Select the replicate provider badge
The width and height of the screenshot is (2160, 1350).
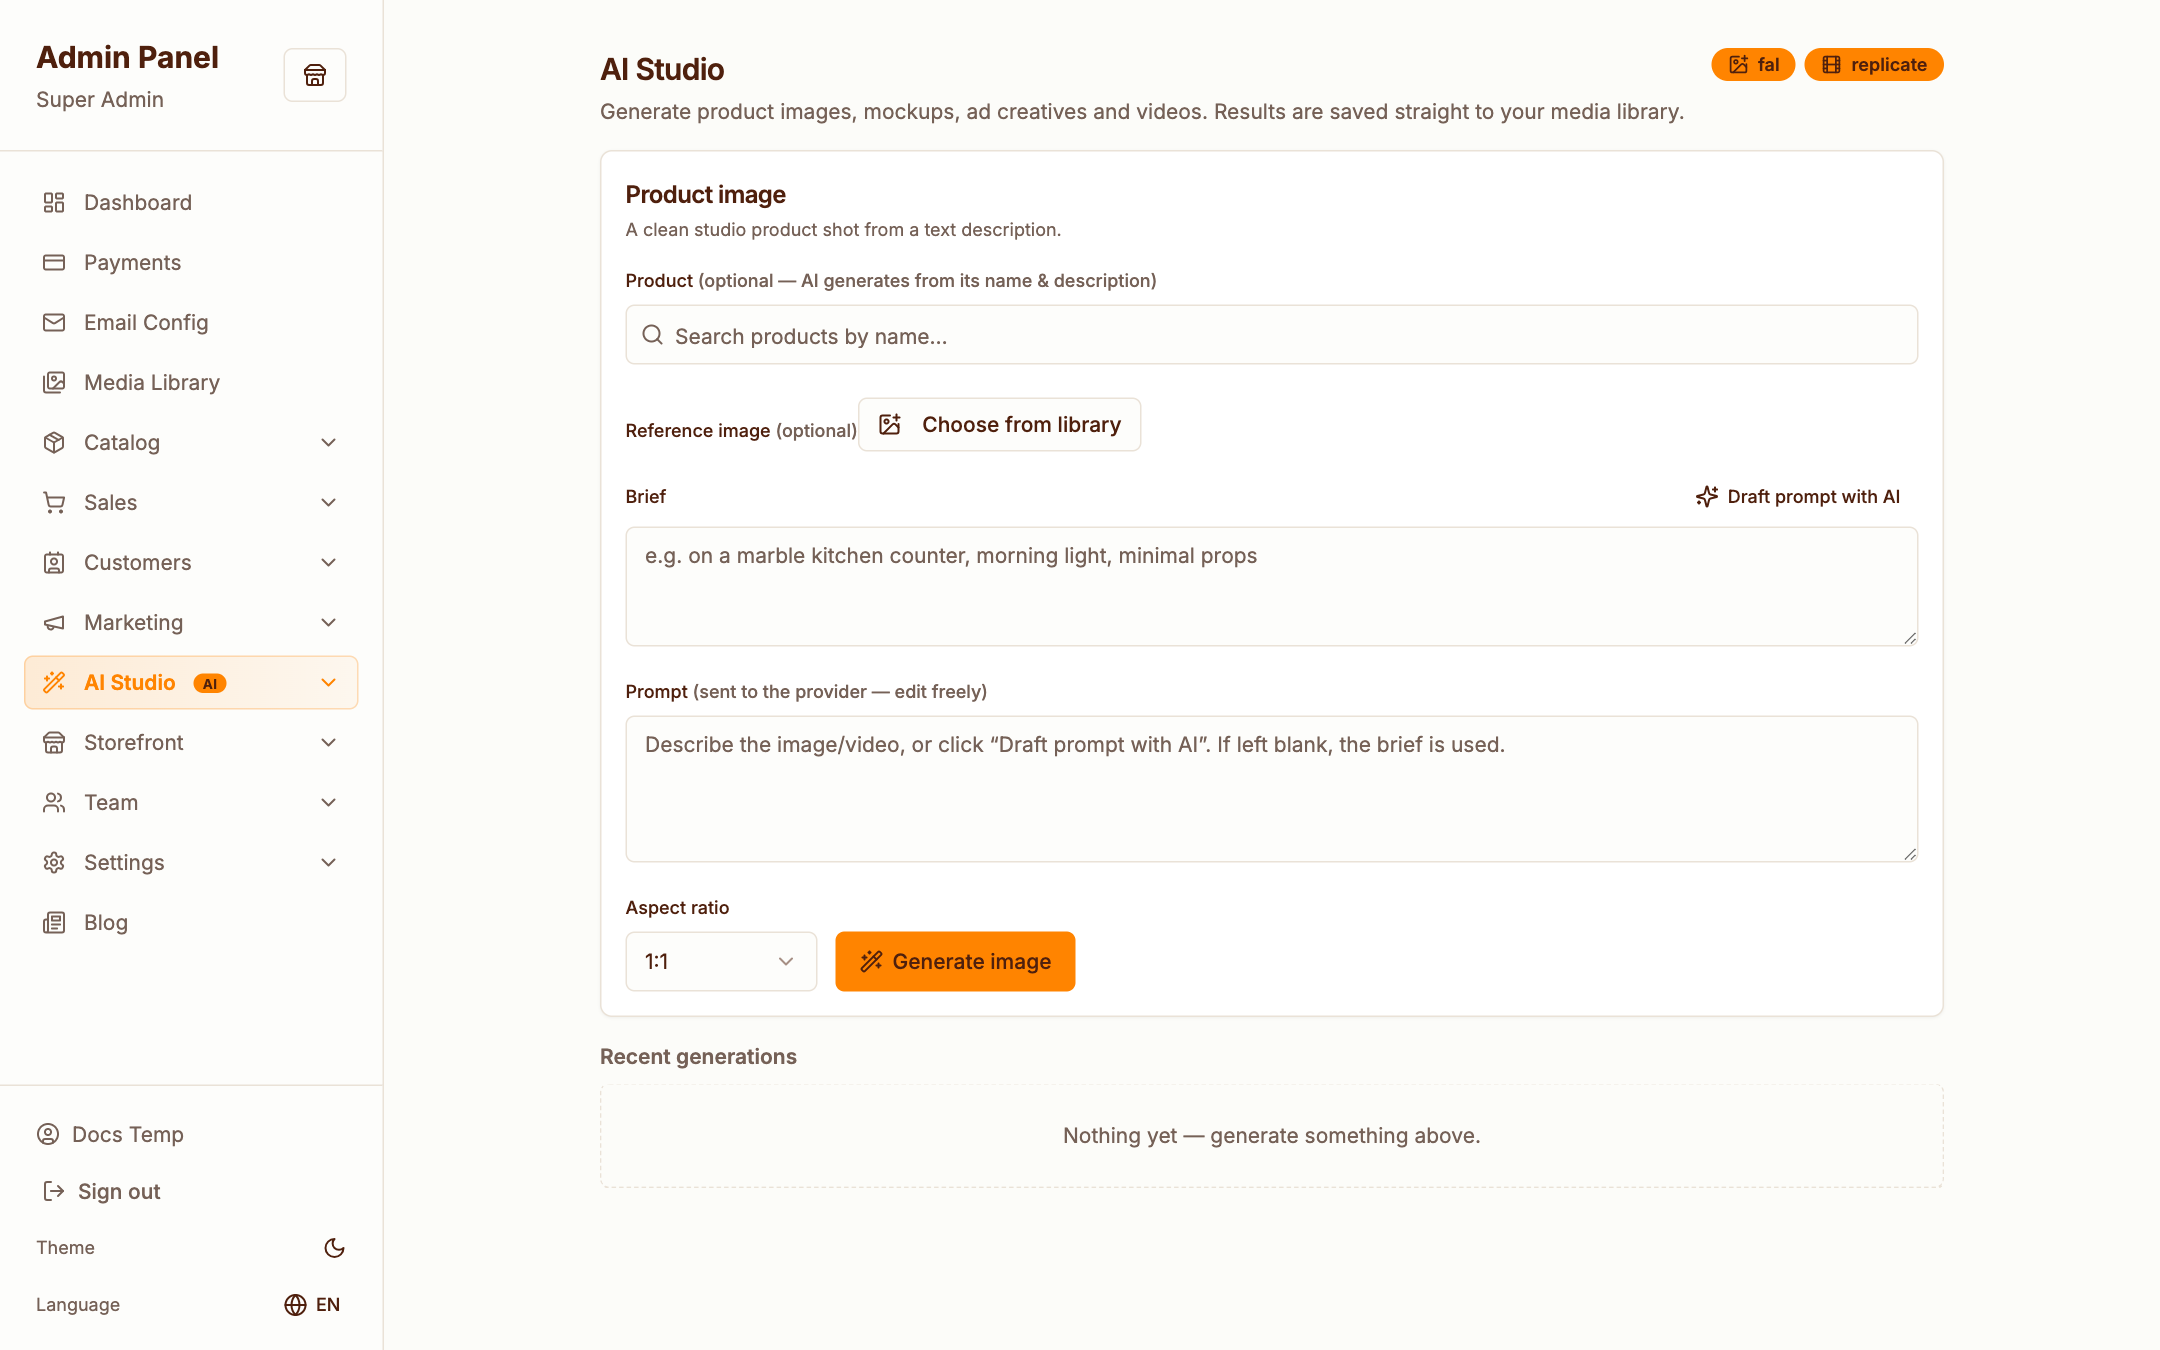tap(1874, 65)
